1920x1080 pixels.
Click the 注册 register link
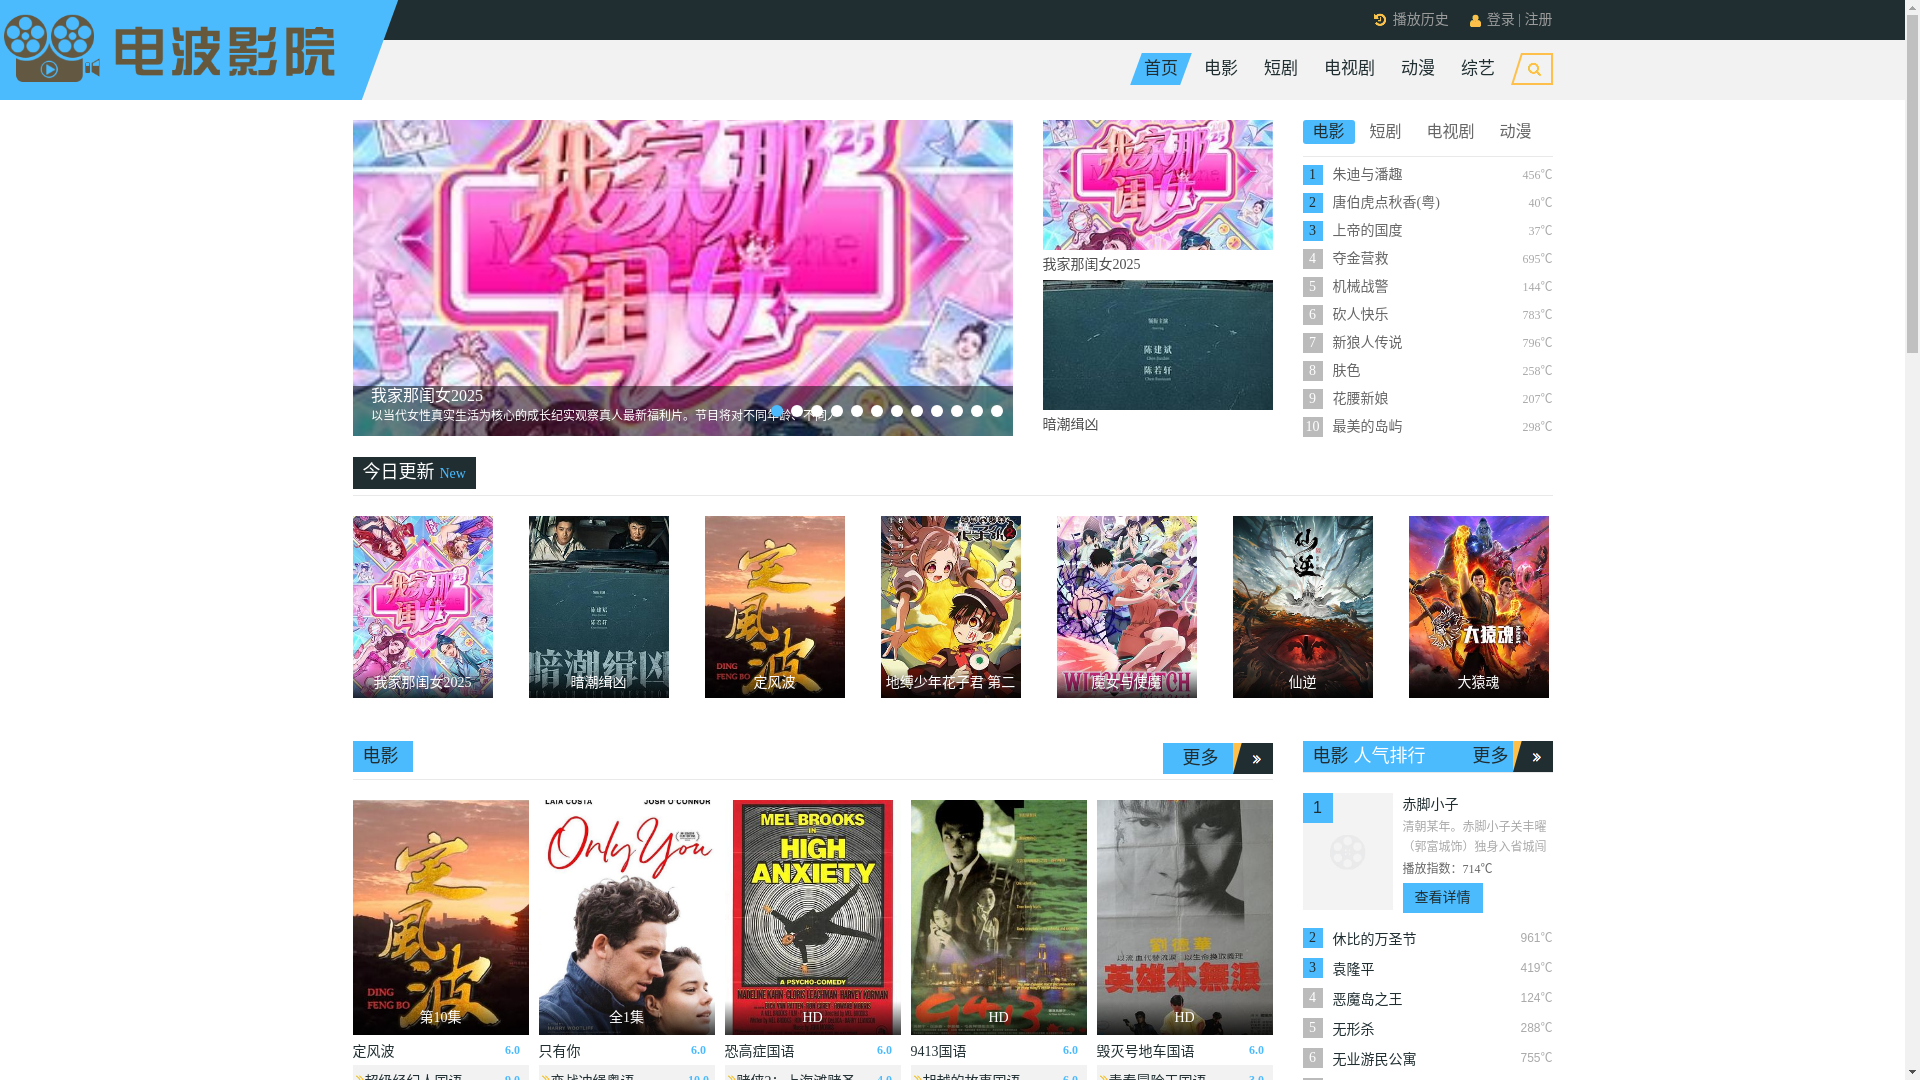tap(1538, 20)
